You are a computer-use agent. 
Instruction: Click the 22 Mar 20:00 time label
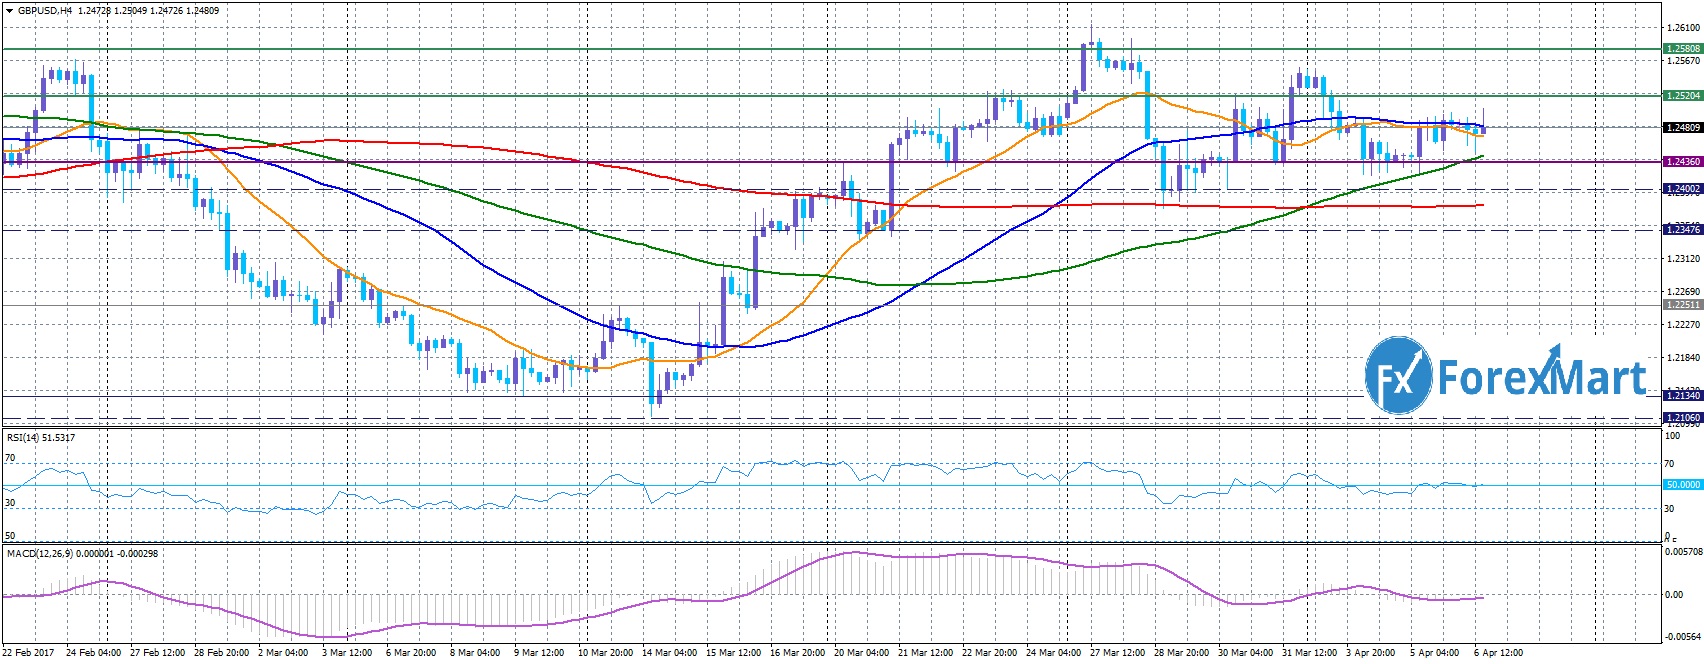(x=990, y=653)
